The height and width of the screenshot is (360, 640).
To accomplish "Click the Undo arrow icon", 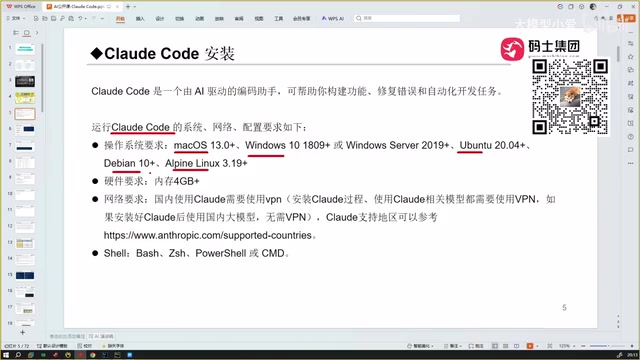I will coord(80,18).
